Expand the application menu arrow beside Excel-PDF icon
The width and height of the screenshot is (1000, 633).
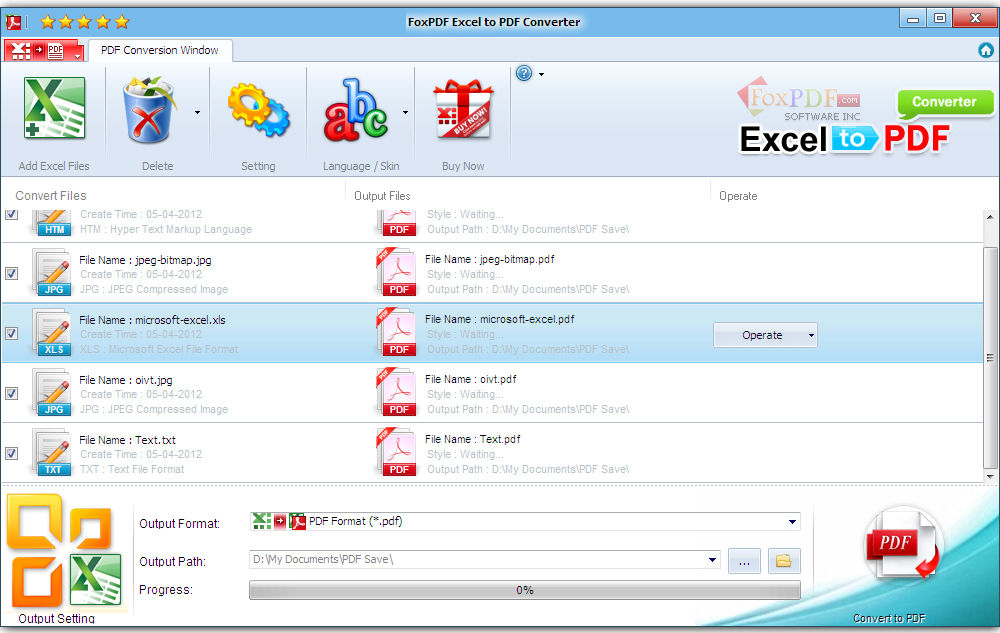[x=77, y=56]
